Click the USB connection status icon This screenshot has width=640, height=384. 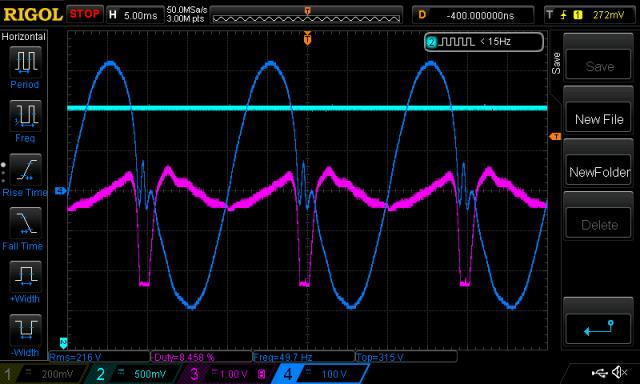click(600, 373)
